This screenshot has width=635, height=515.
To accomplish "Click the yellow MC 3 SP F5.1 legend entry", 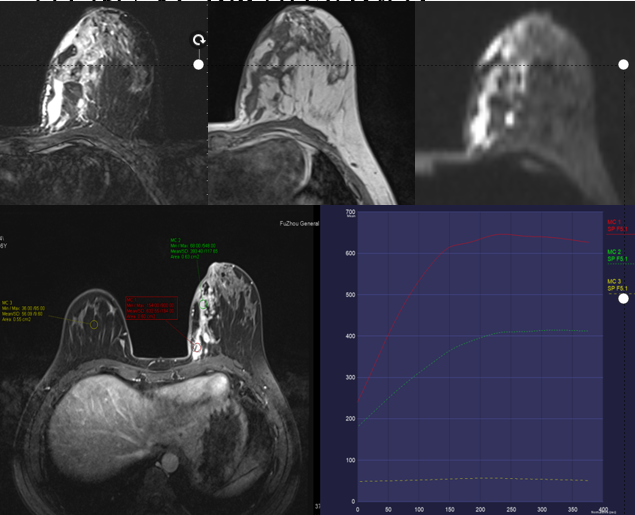I will [617, 285].
